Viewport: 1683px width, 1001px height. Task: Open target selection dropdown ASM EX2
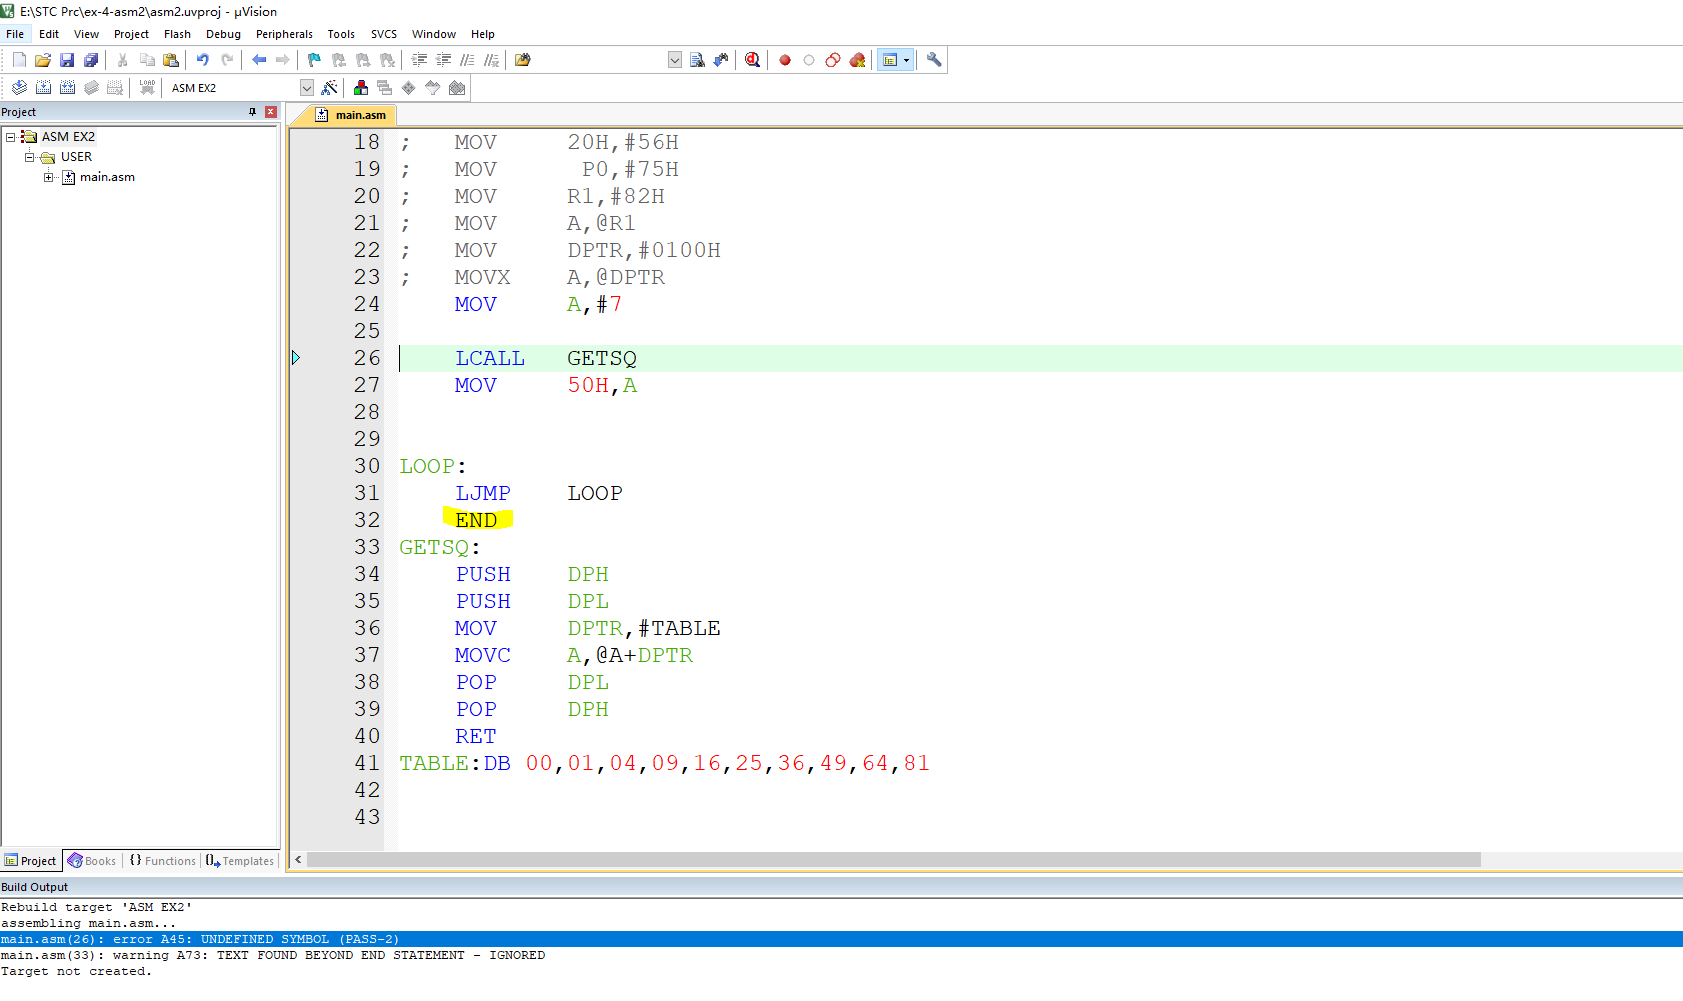coord(307,88)
